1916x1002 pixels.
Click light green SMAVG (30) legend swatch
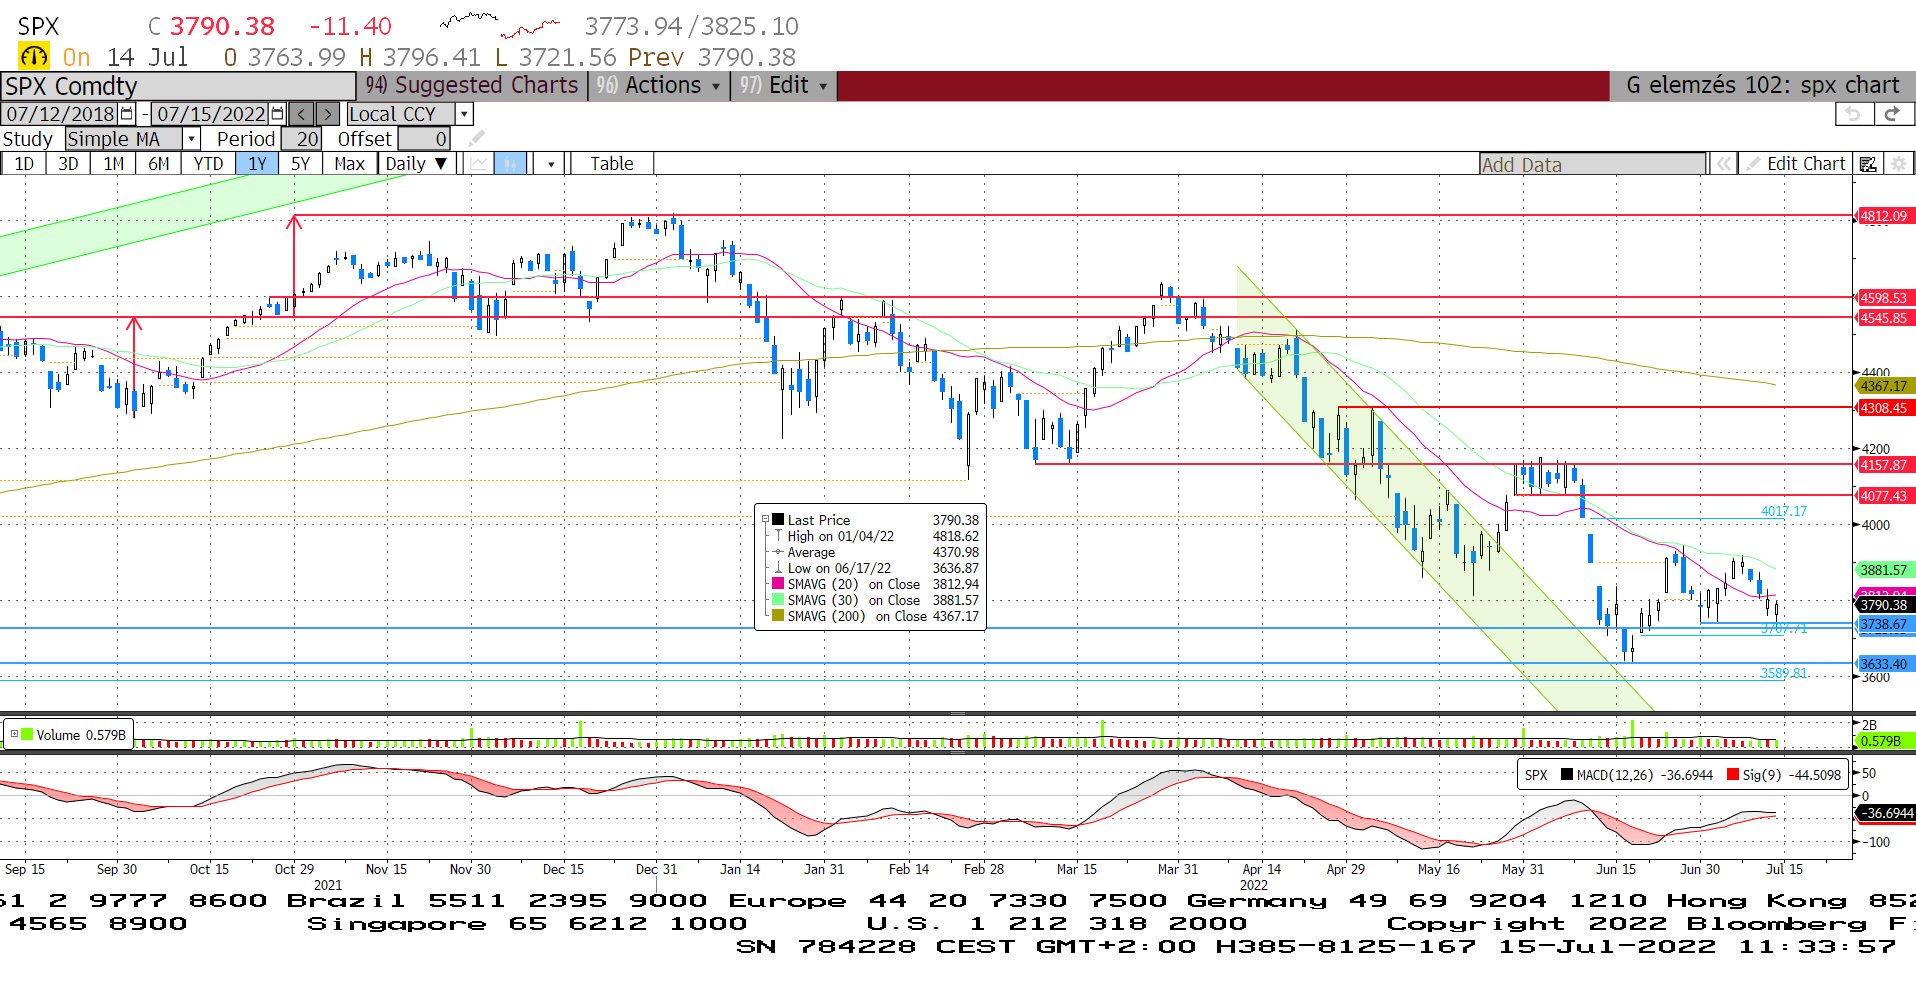[777, 600]
